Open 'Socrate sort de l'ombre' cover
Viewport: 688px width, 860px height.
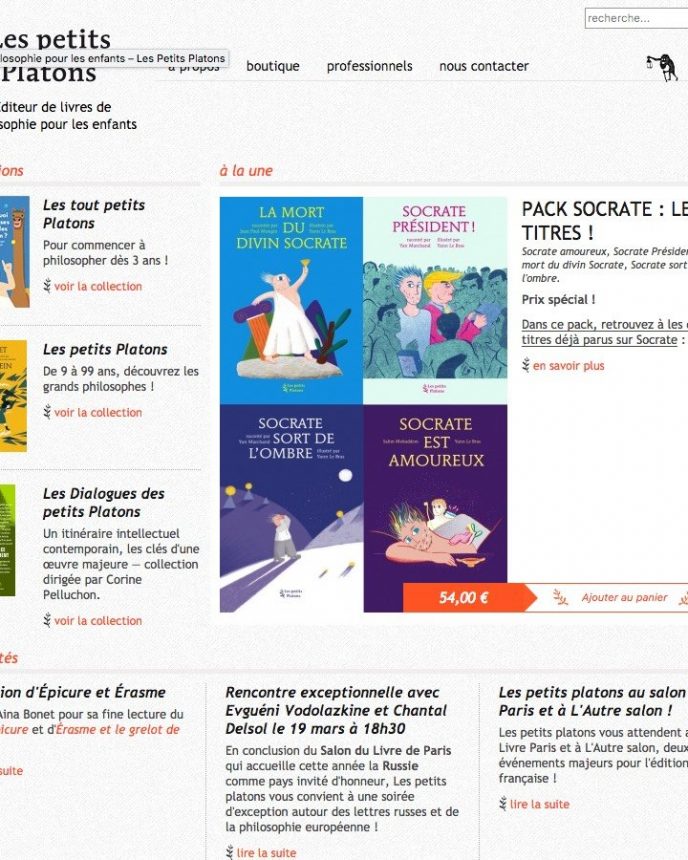click(291, 508)
